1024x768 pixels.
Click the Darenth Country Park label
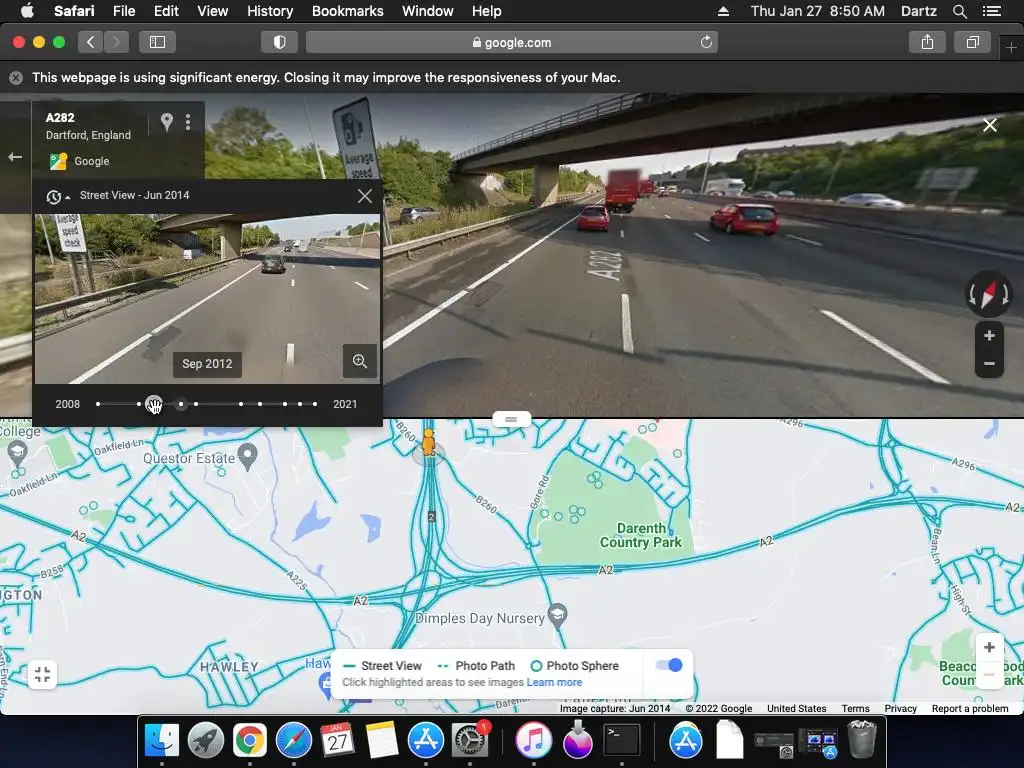point(641,535)
